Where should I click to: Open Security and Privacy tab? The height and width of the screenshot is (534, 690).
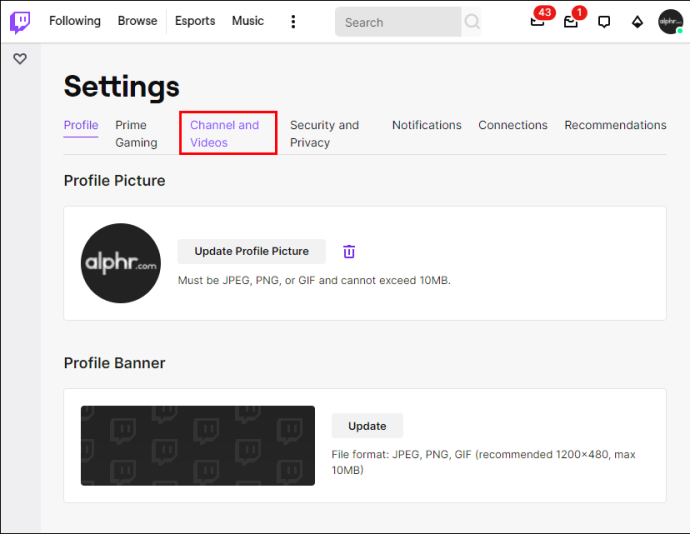click(x=324, y=134)
